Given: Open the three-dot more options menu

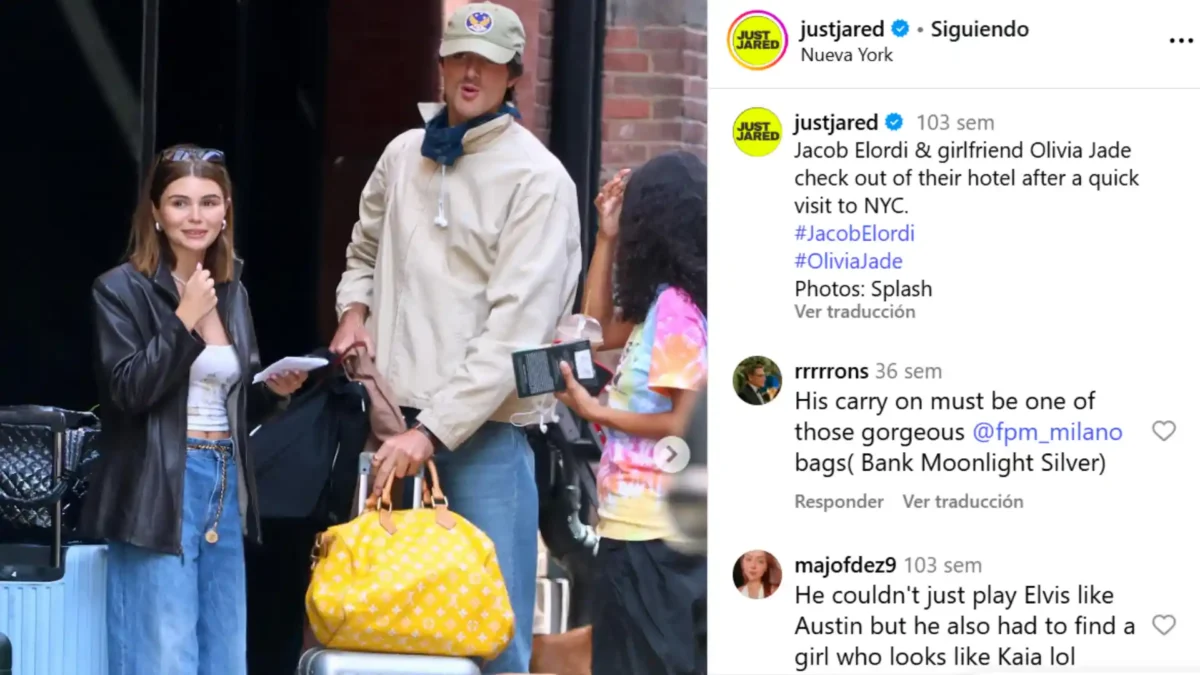Looking at the screenshot, I should click(1181, 41).
